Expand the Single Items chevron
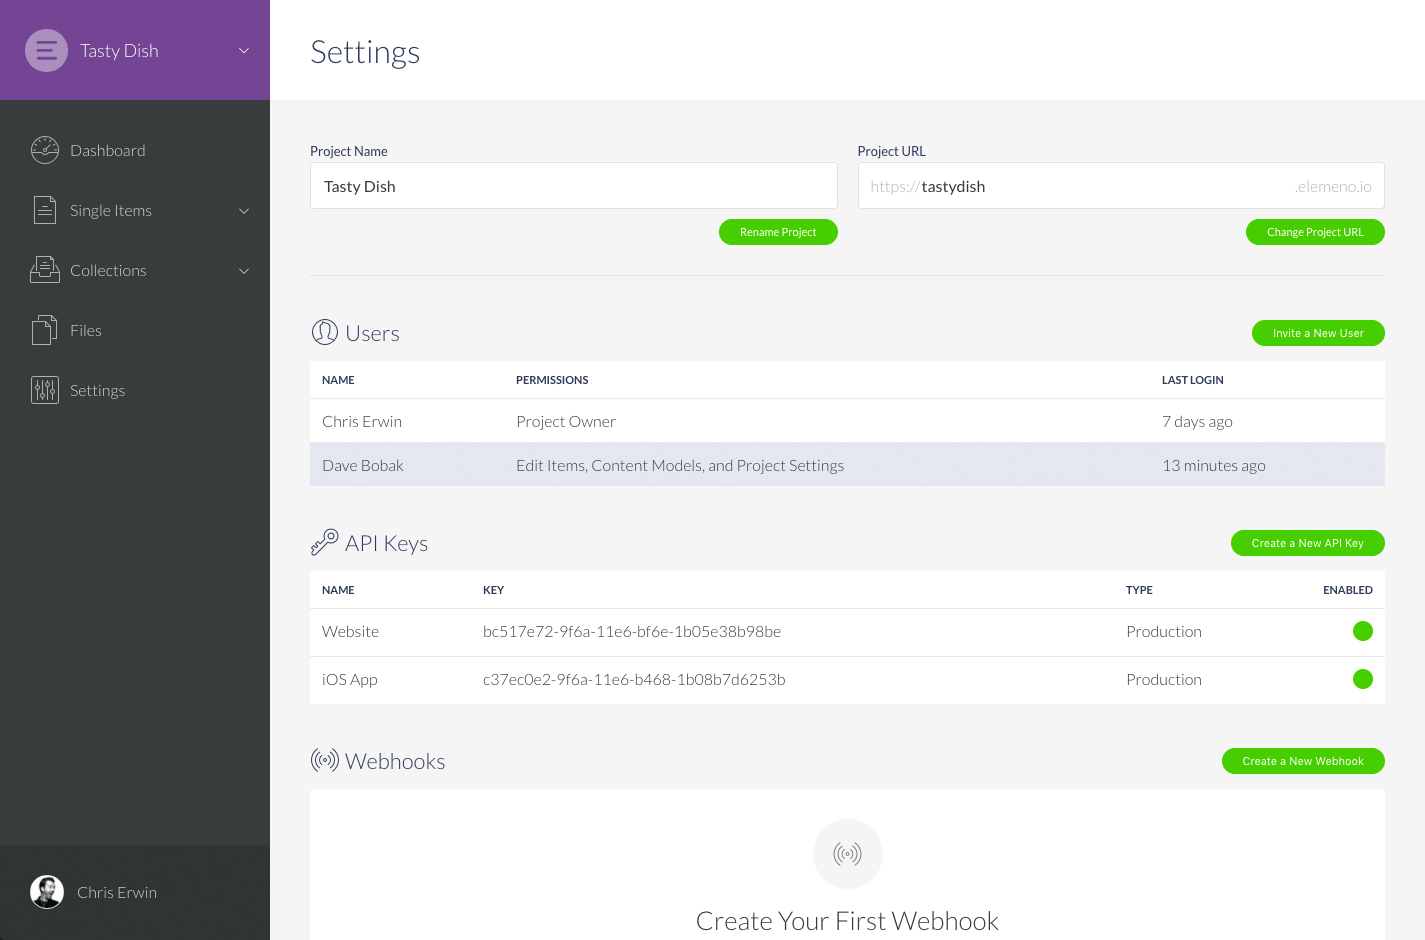The height and width of the screenshot is (940, 1425). pos(244,211)
